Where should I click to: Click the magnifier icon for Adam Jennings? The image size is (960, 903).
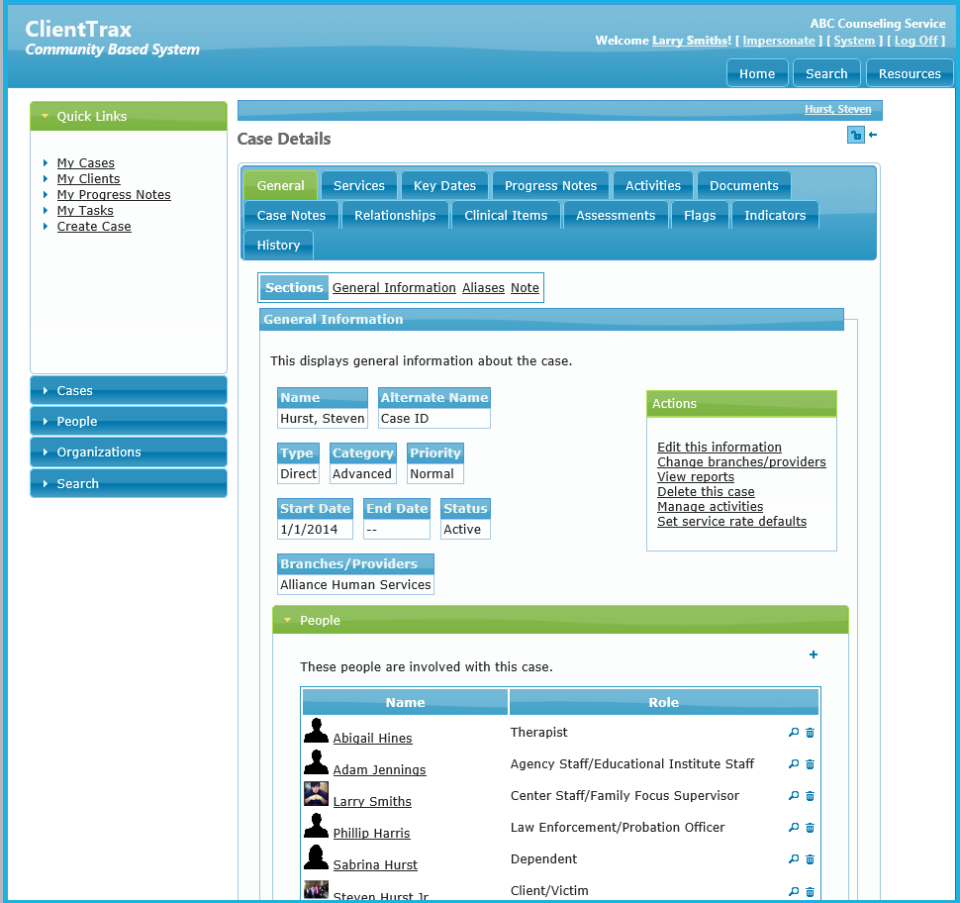click(x=796, y=764)
